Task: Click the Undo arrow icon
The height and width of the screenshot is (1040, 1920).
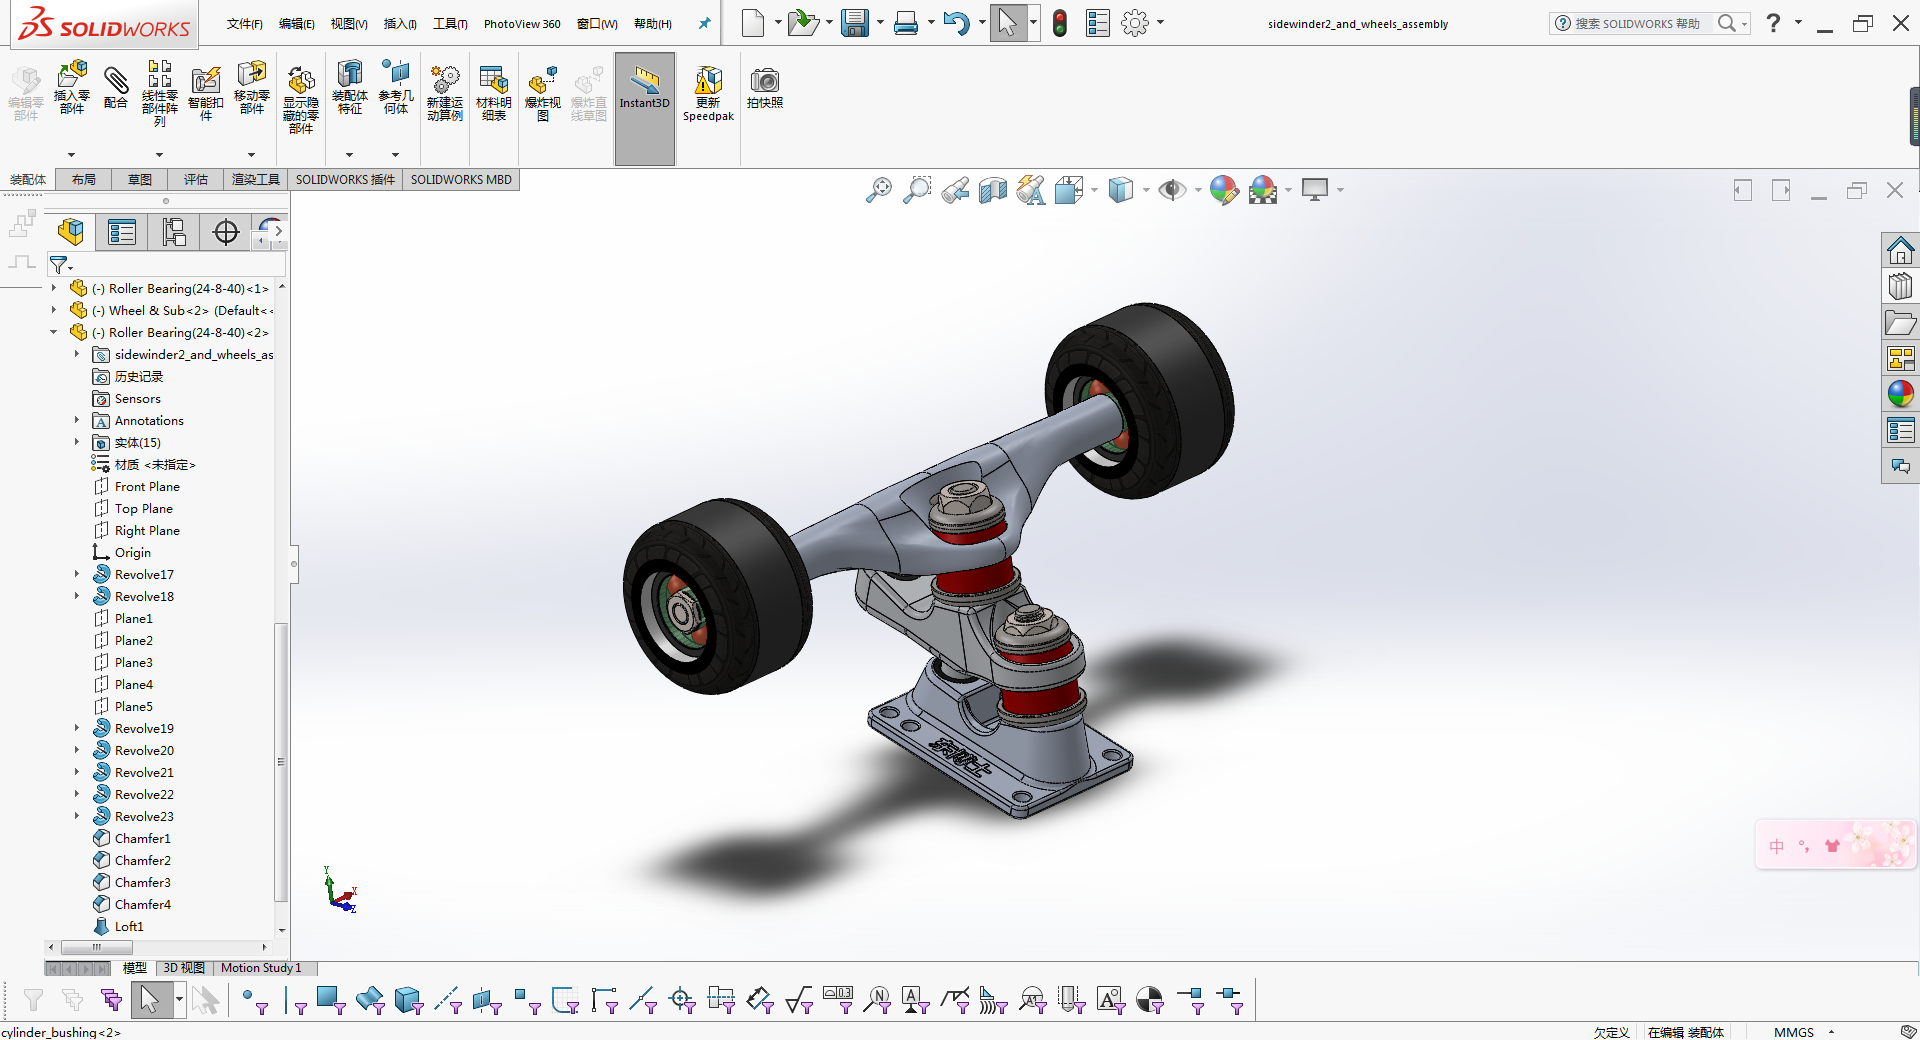Action: (957, 23)
